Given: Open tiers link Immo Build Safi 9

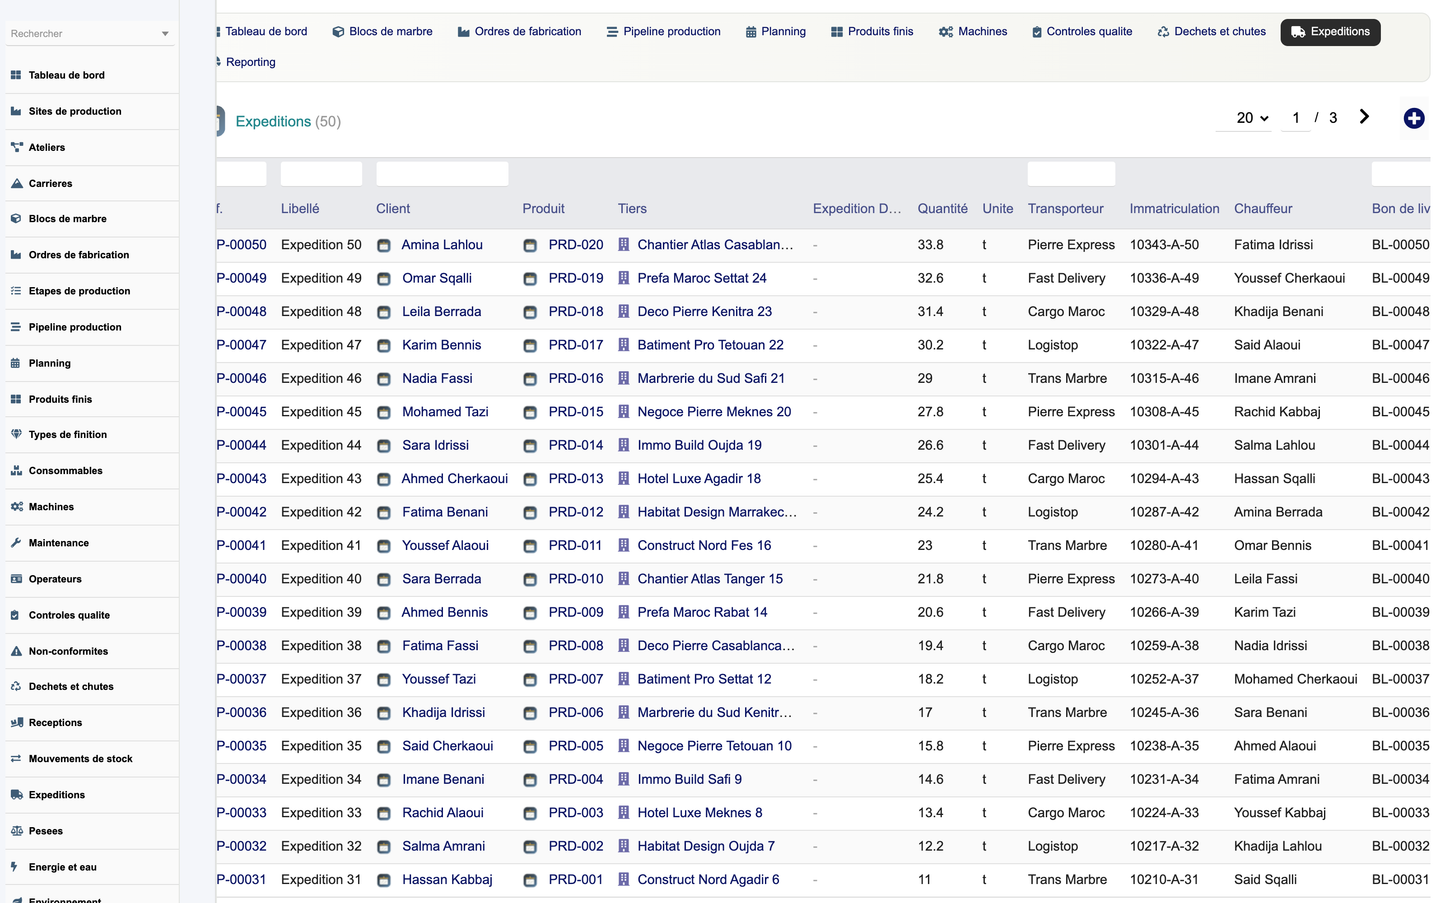Looking at the screenshot, I should [690, 779].
